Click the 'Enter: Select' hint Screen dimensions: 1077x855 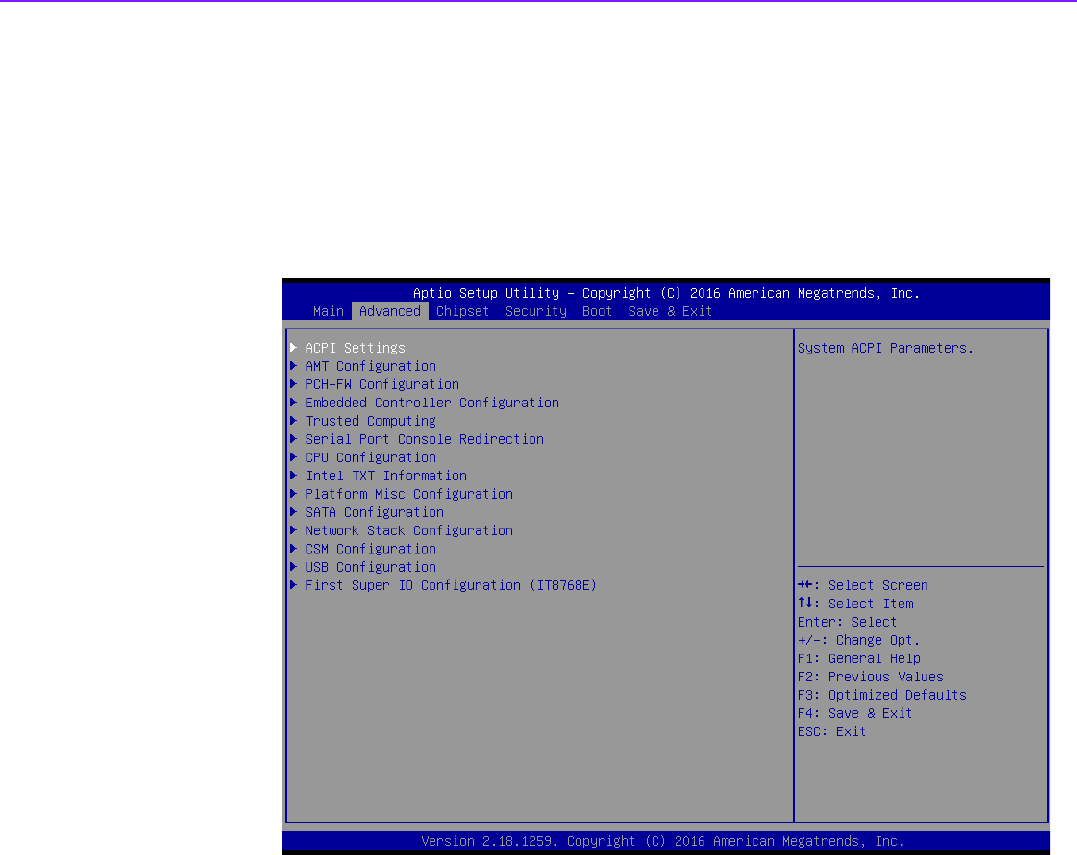click(847, 622)
